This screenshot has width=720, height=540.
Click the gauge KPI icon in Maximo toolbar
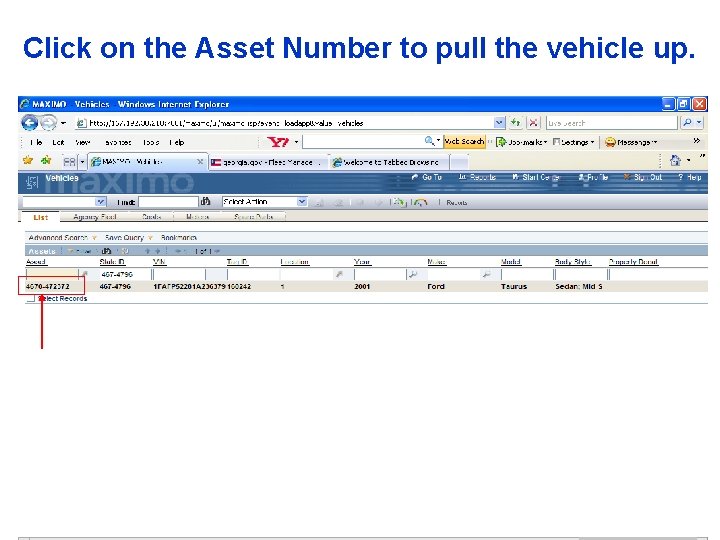(x=419, y=202)
